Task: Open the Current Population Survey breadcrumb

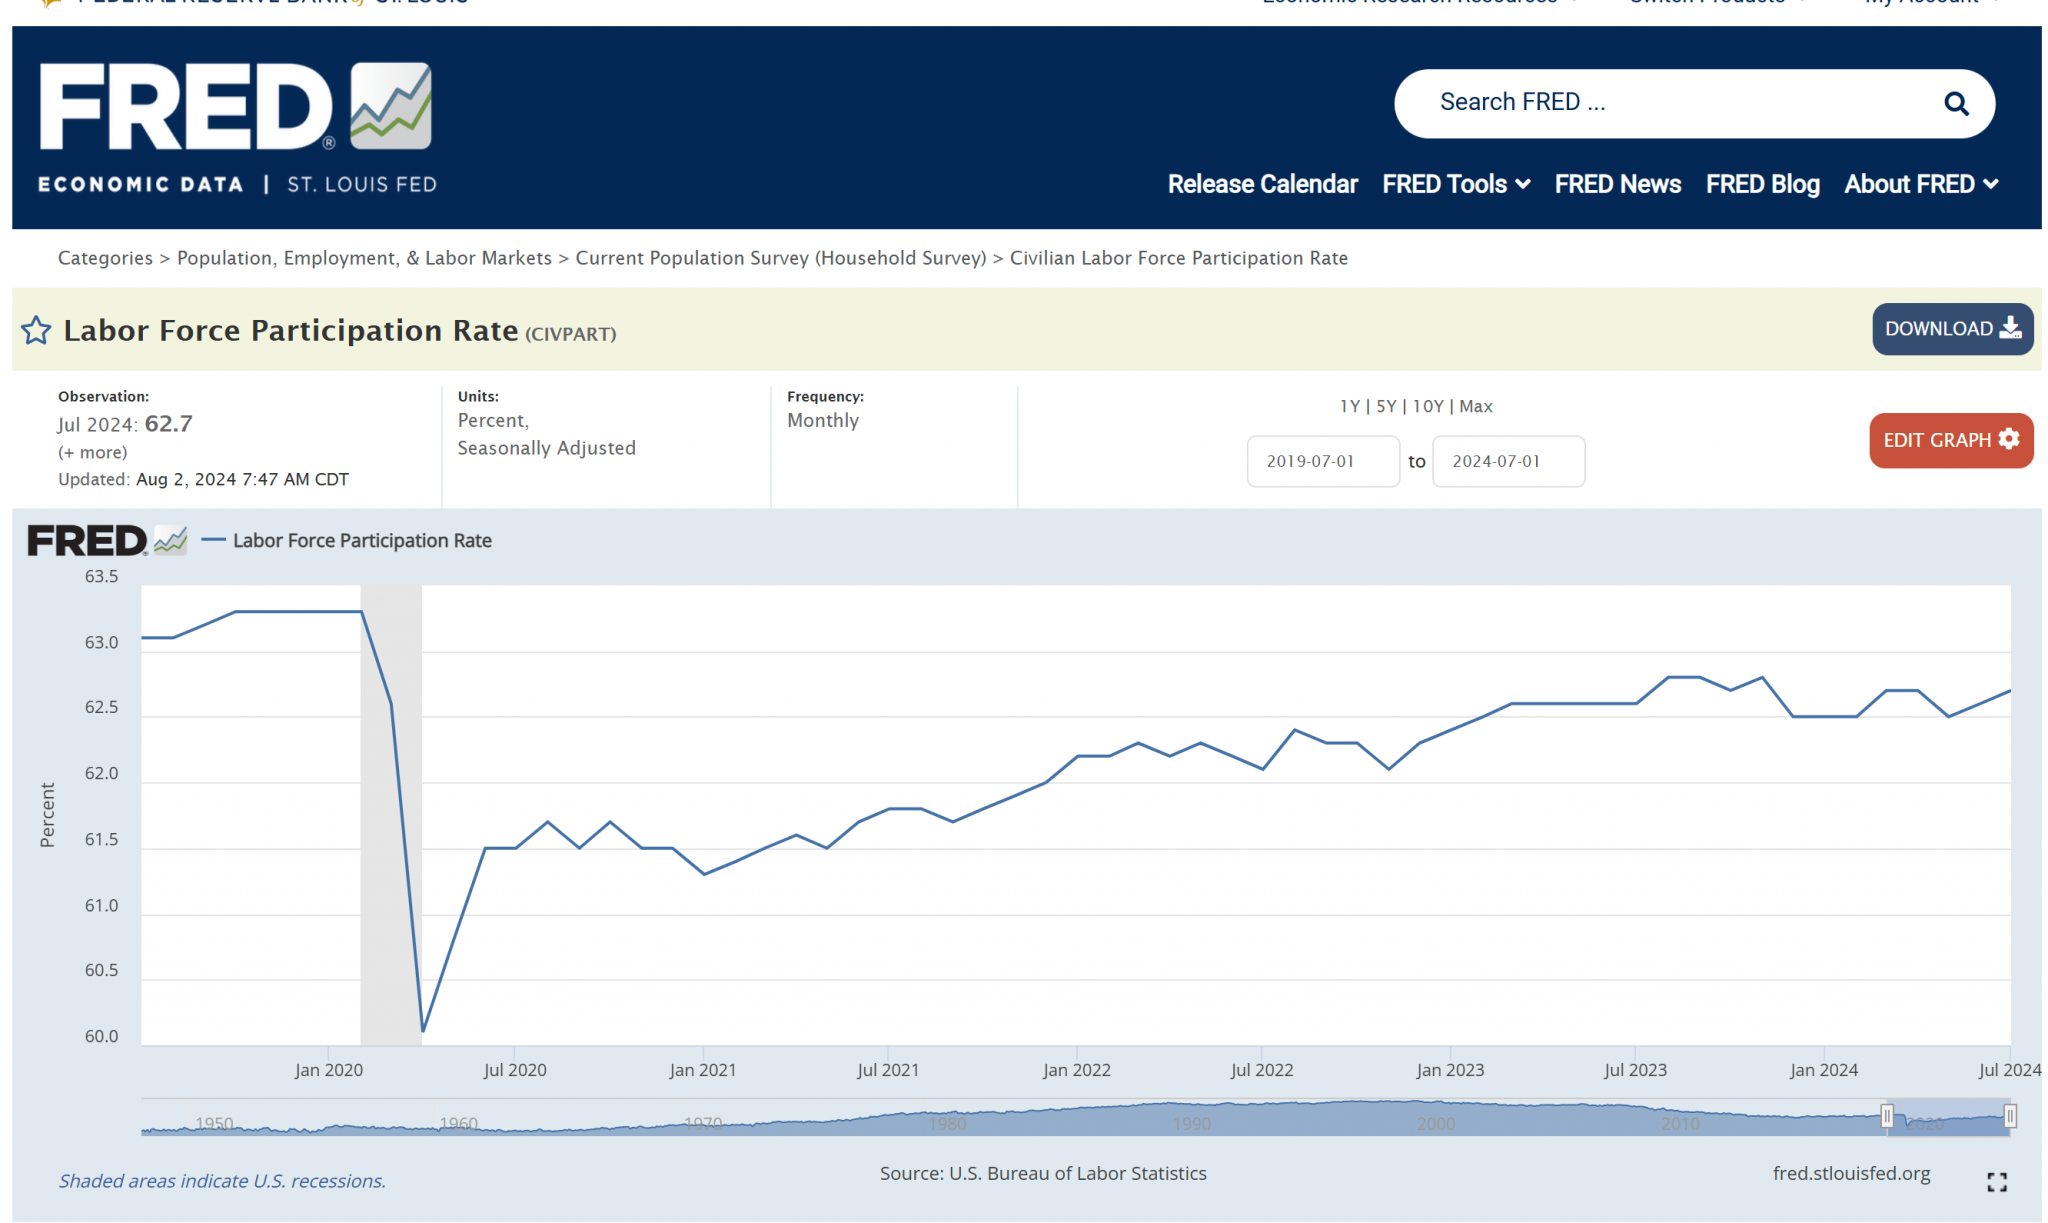Action: pyautogui.click(x=780, y=258)
